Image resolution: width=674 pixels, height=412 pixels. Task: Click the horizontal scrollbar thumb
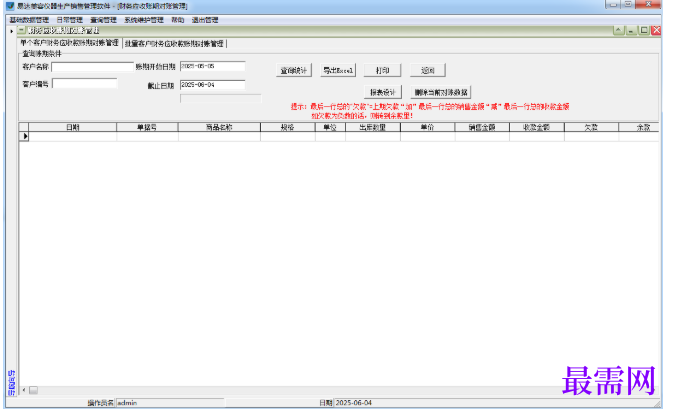click(x=34, y=390)
